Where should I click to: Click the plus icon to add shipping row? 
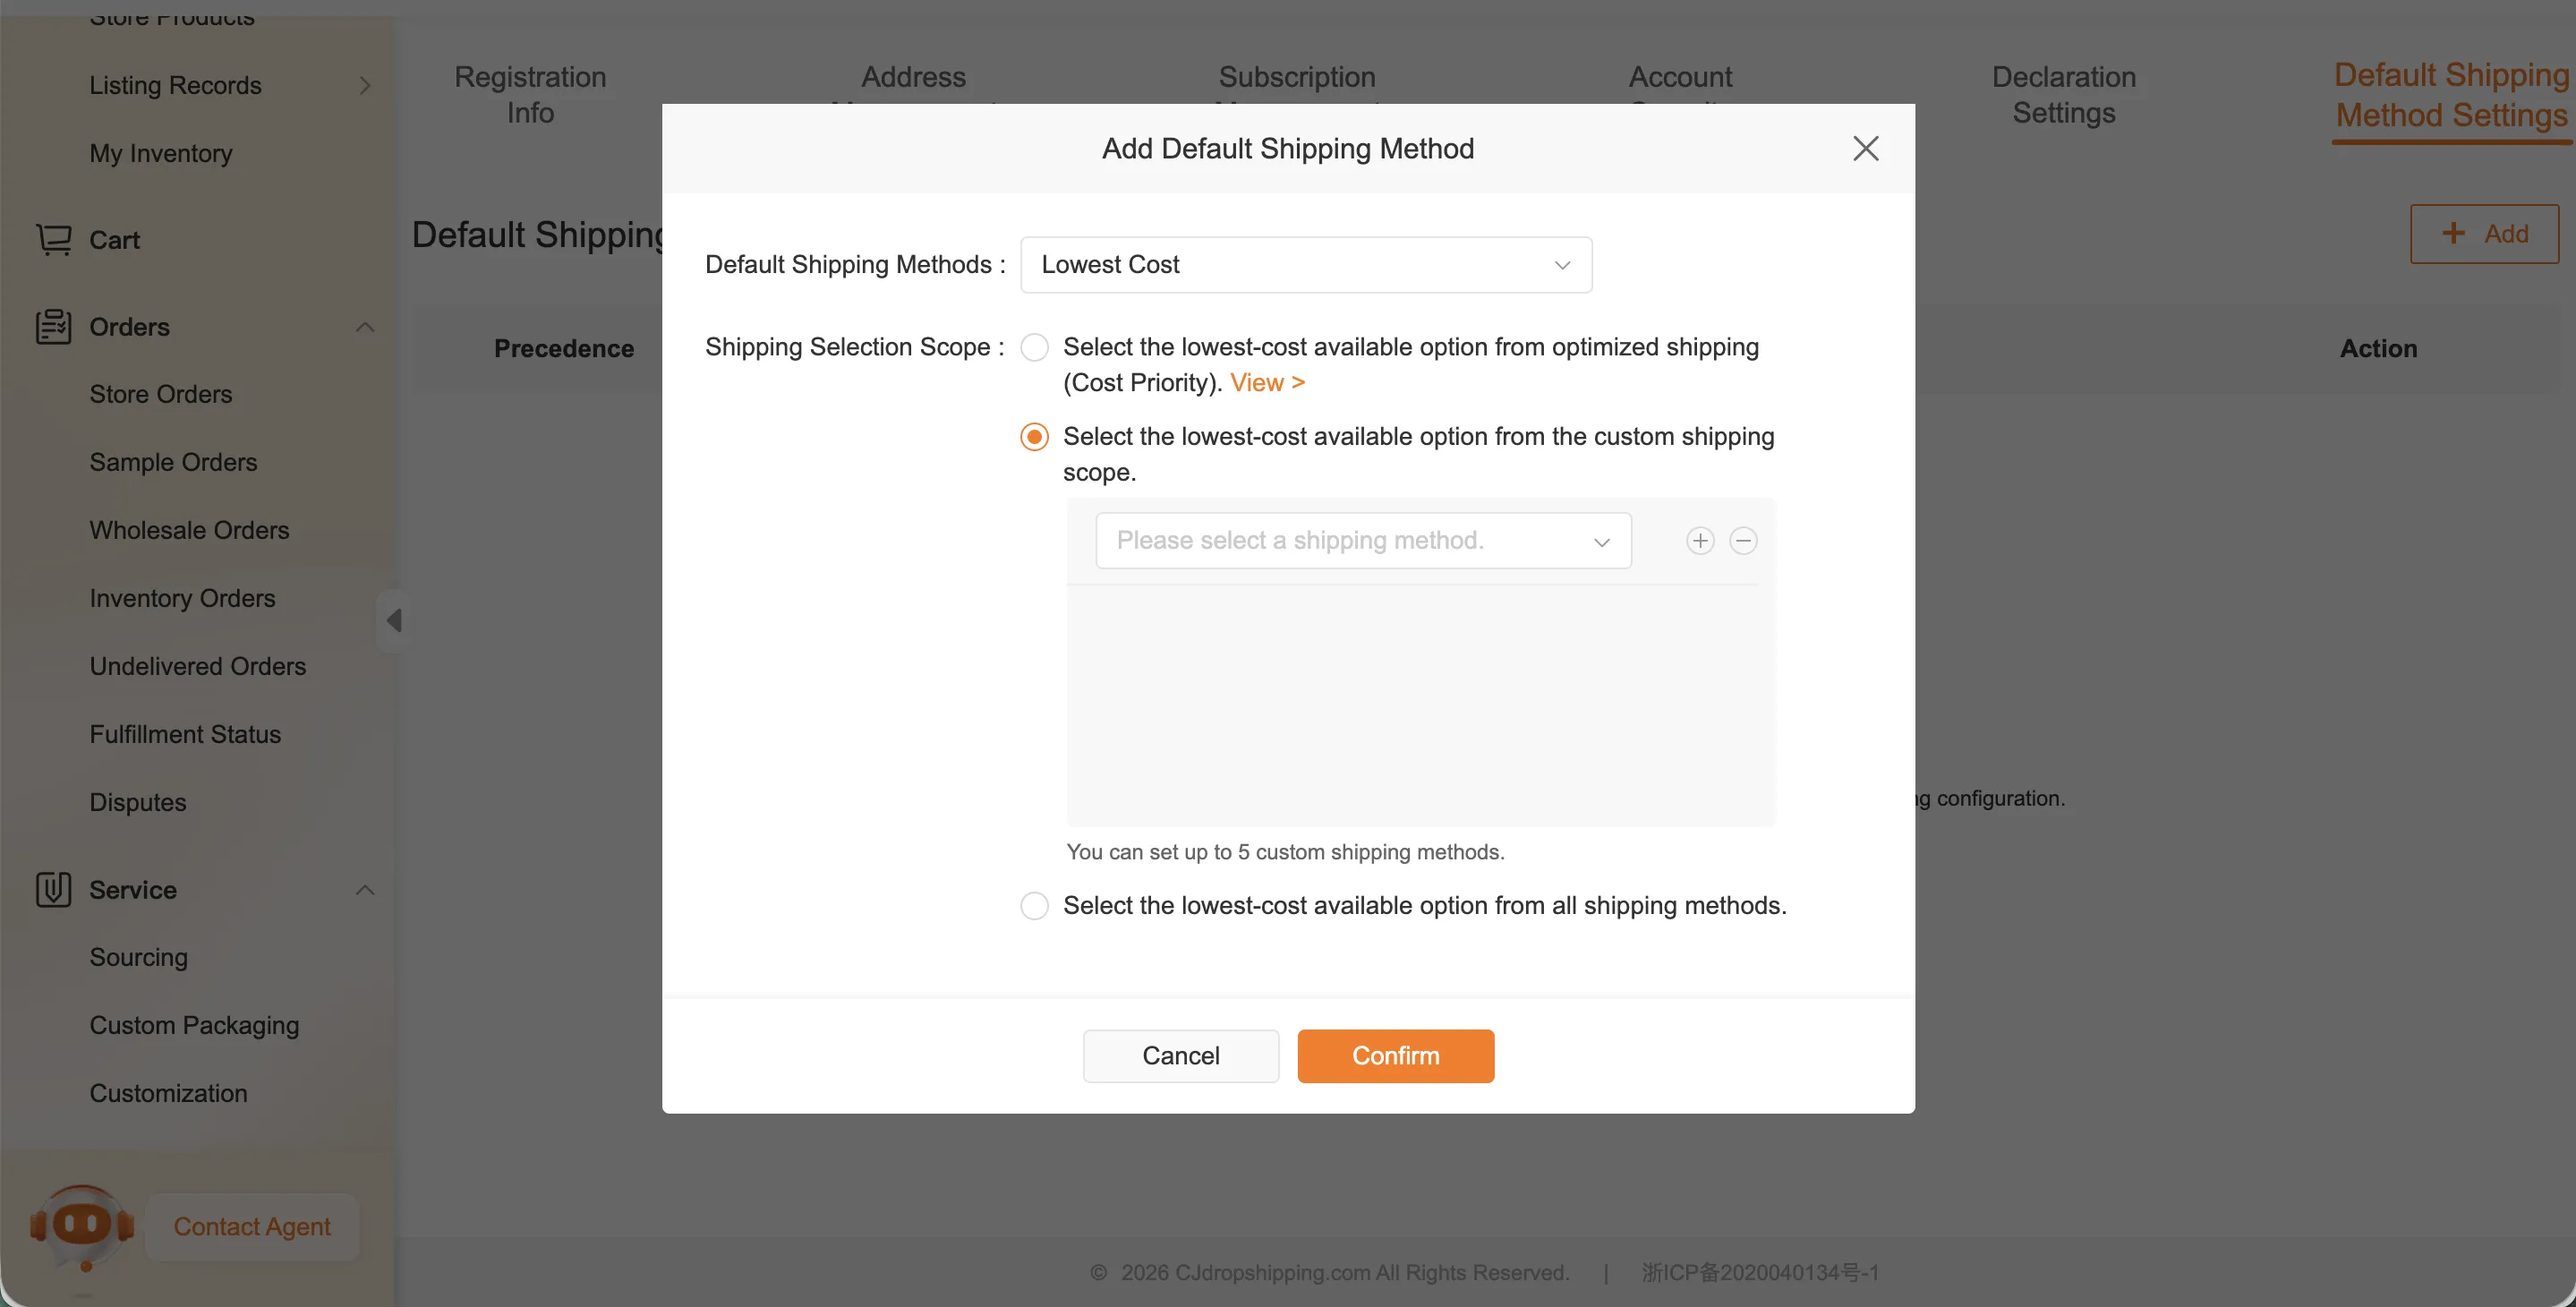pos(1700,541)
